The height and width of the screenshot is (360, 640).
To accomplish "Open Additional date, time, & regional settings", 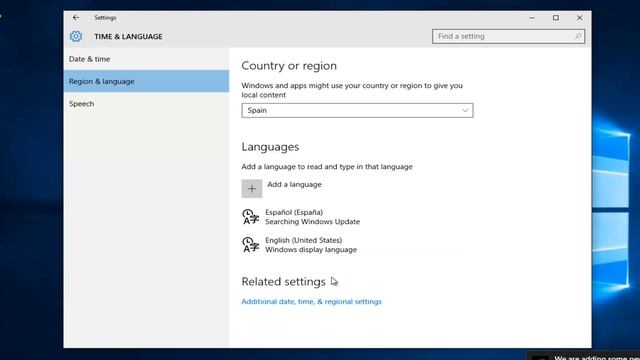I will tap(311, 302).
